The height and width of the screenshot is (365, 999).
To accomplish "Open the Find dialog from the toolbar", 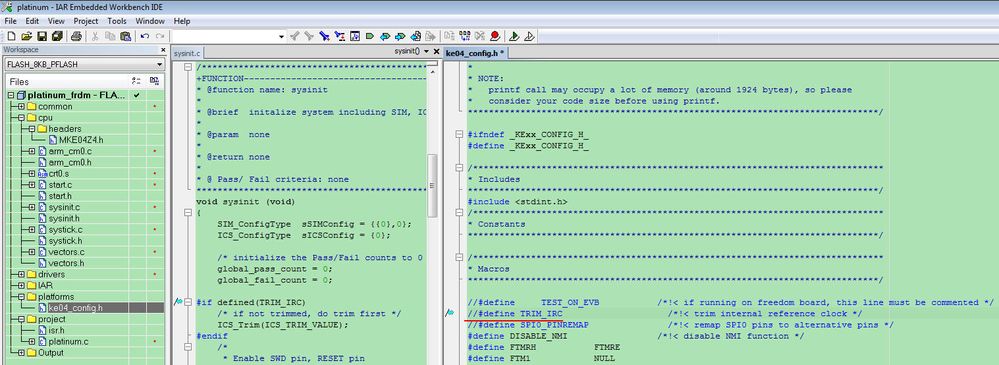I will pos(324,36).
